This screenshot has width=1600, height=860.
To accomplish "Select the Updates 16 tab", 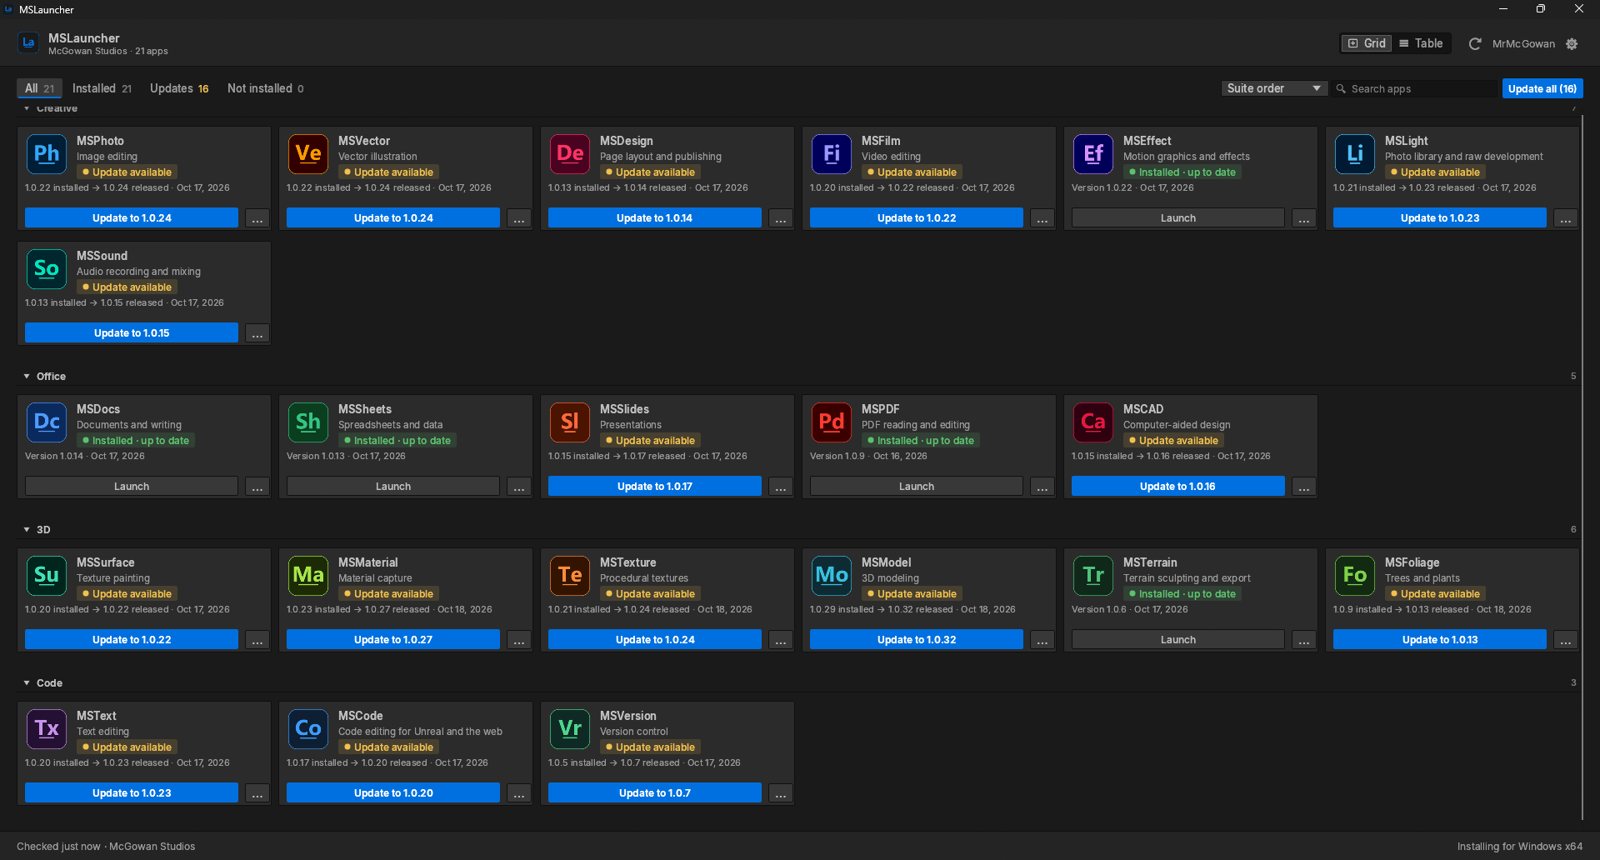I will click(x=179, y=88).
